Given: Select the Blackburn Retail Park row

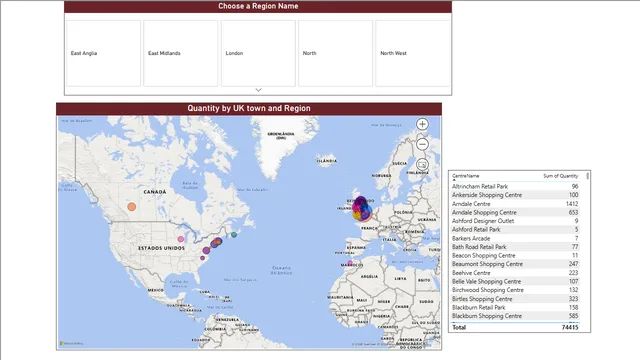Looking at the screenshot, I should [x=515, y=307].
